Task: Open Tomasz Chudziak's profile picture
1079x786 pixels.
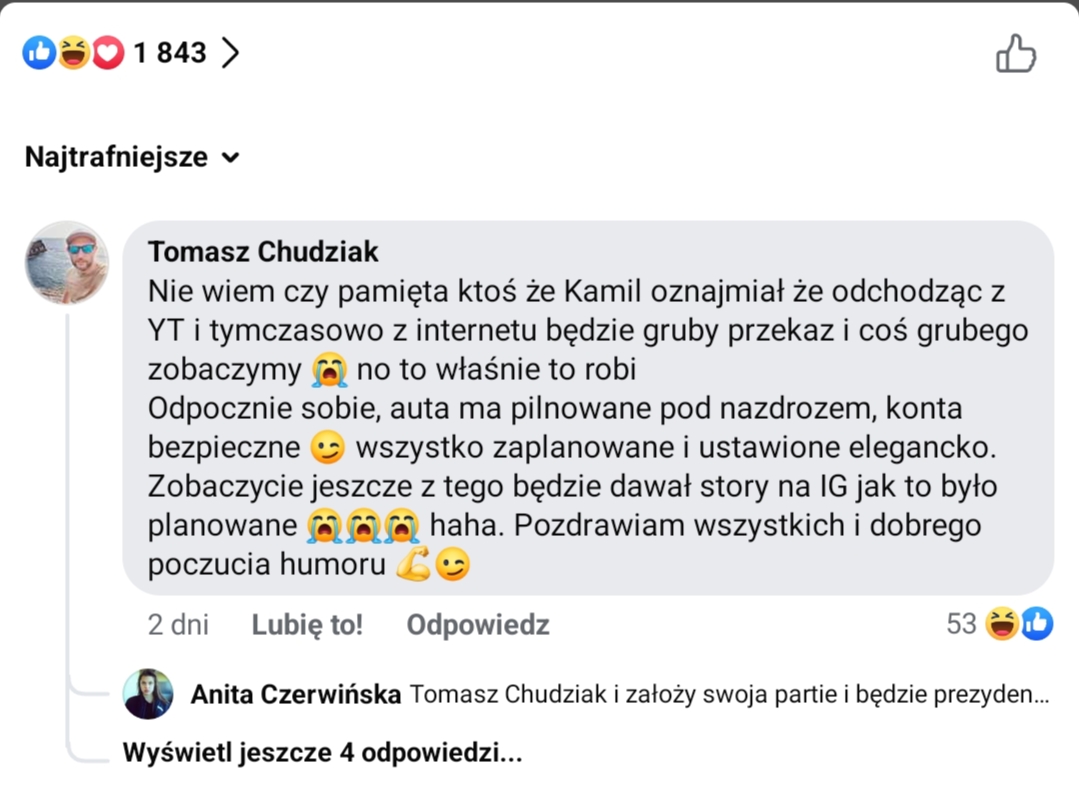Action: 67,262
